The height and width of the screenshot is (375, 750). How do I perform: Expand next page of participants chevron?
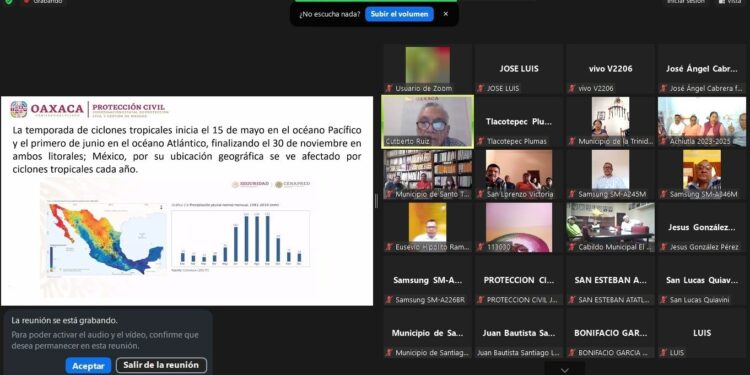coord(565,370)
